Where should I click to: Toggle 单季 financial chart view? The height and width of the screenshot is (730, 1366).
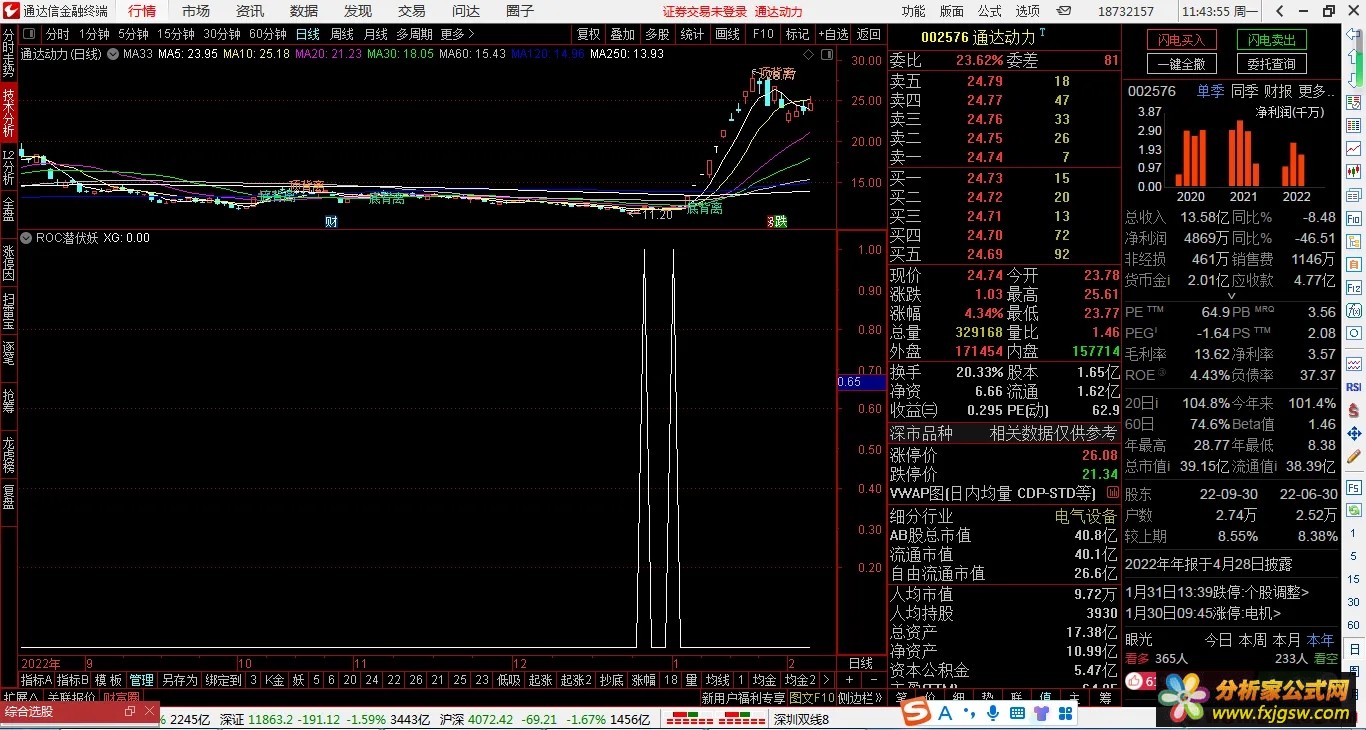(x=1210, y=91)
